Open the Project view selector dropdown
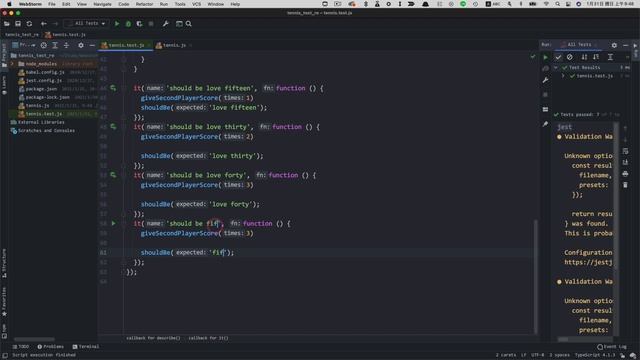This screenshot has width=640, height=360. (x=24, y=45)
